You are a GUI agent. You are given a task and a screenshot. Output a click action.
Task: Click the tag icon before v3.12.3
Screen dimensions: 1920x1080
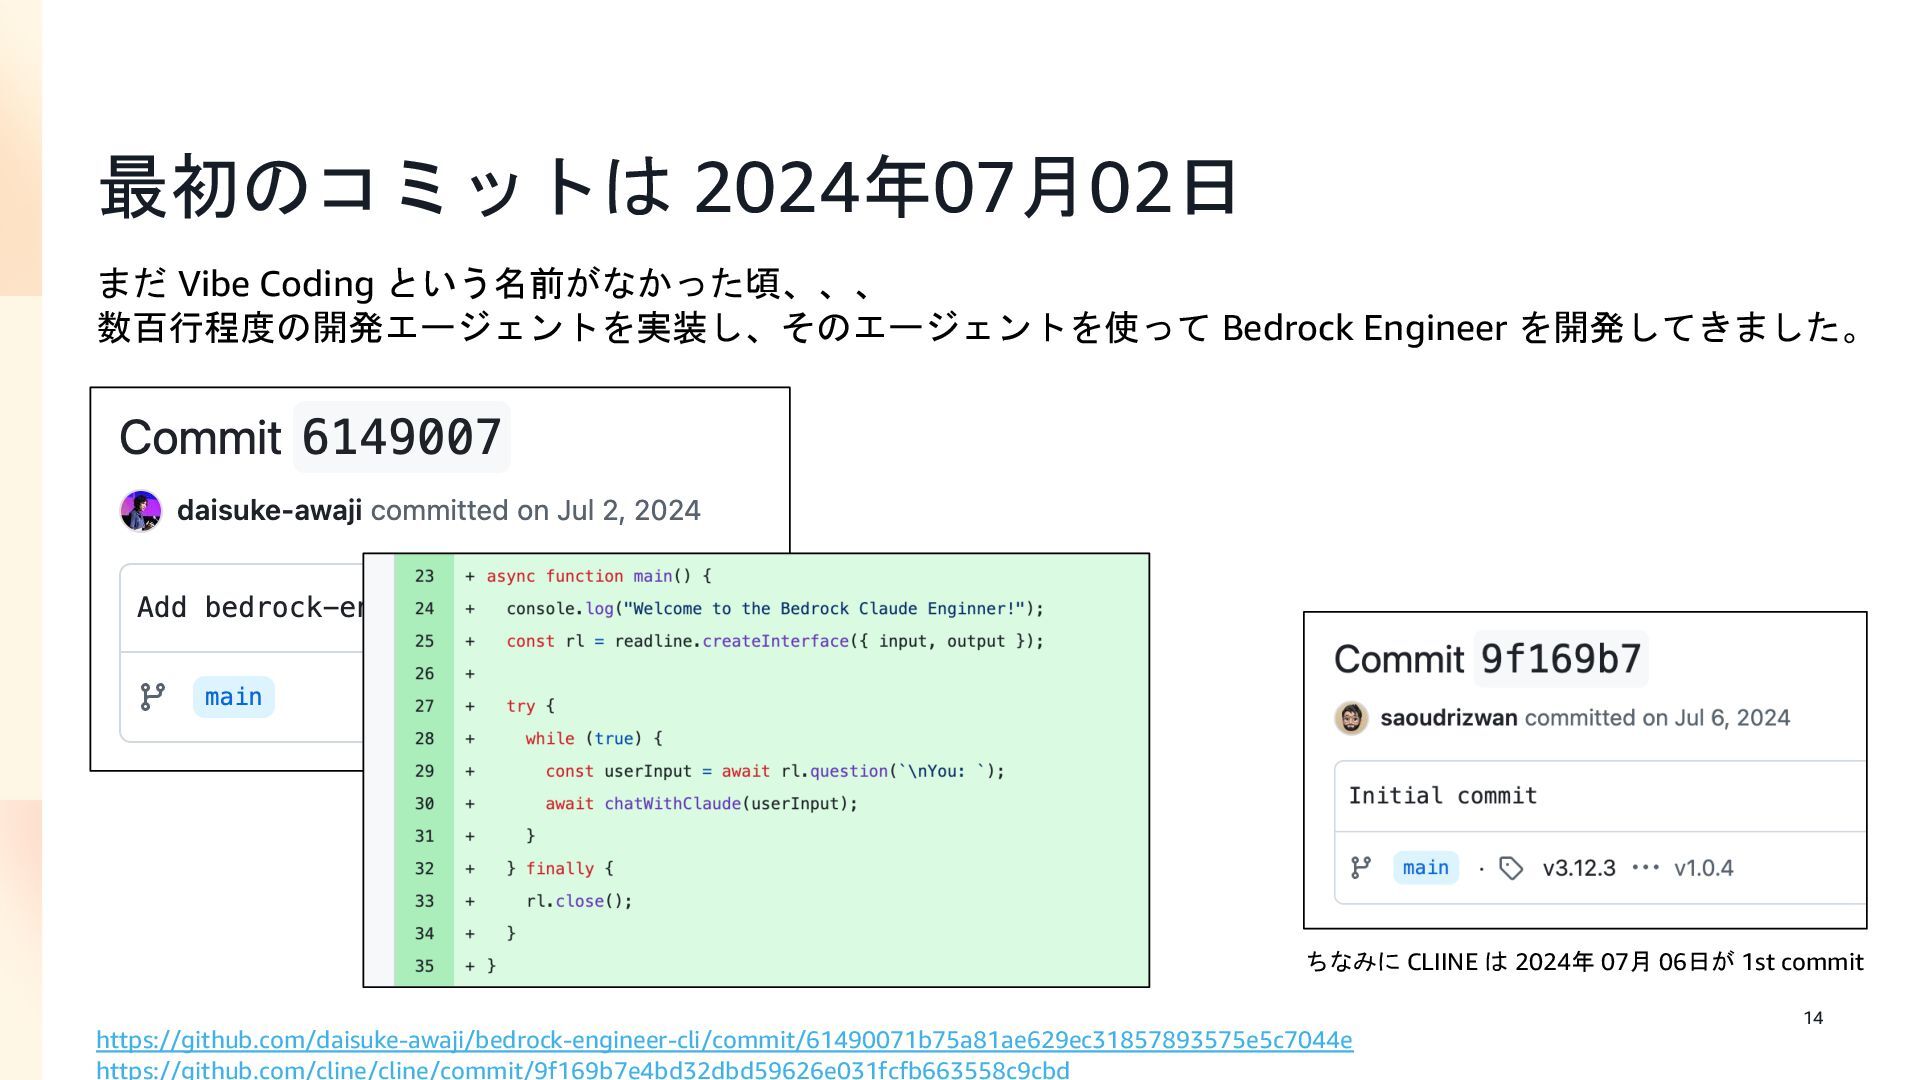1511,868
